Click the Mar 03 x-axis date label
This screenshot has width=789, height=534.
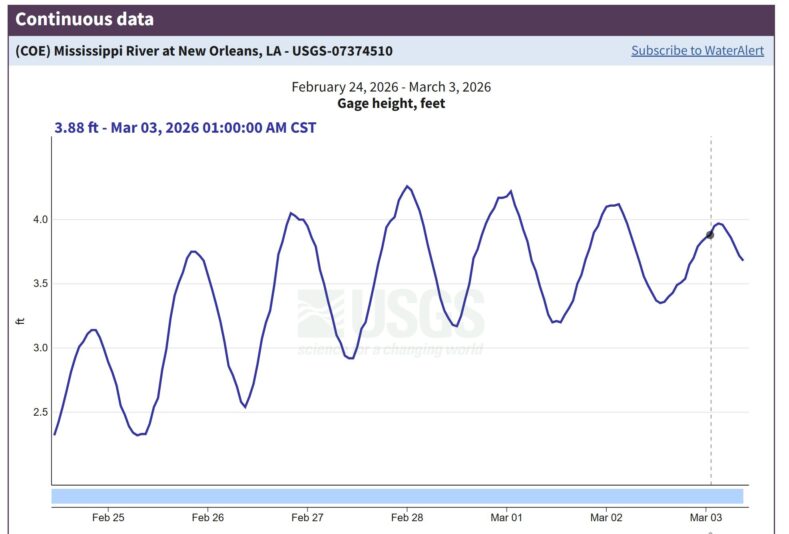(706, 518)
